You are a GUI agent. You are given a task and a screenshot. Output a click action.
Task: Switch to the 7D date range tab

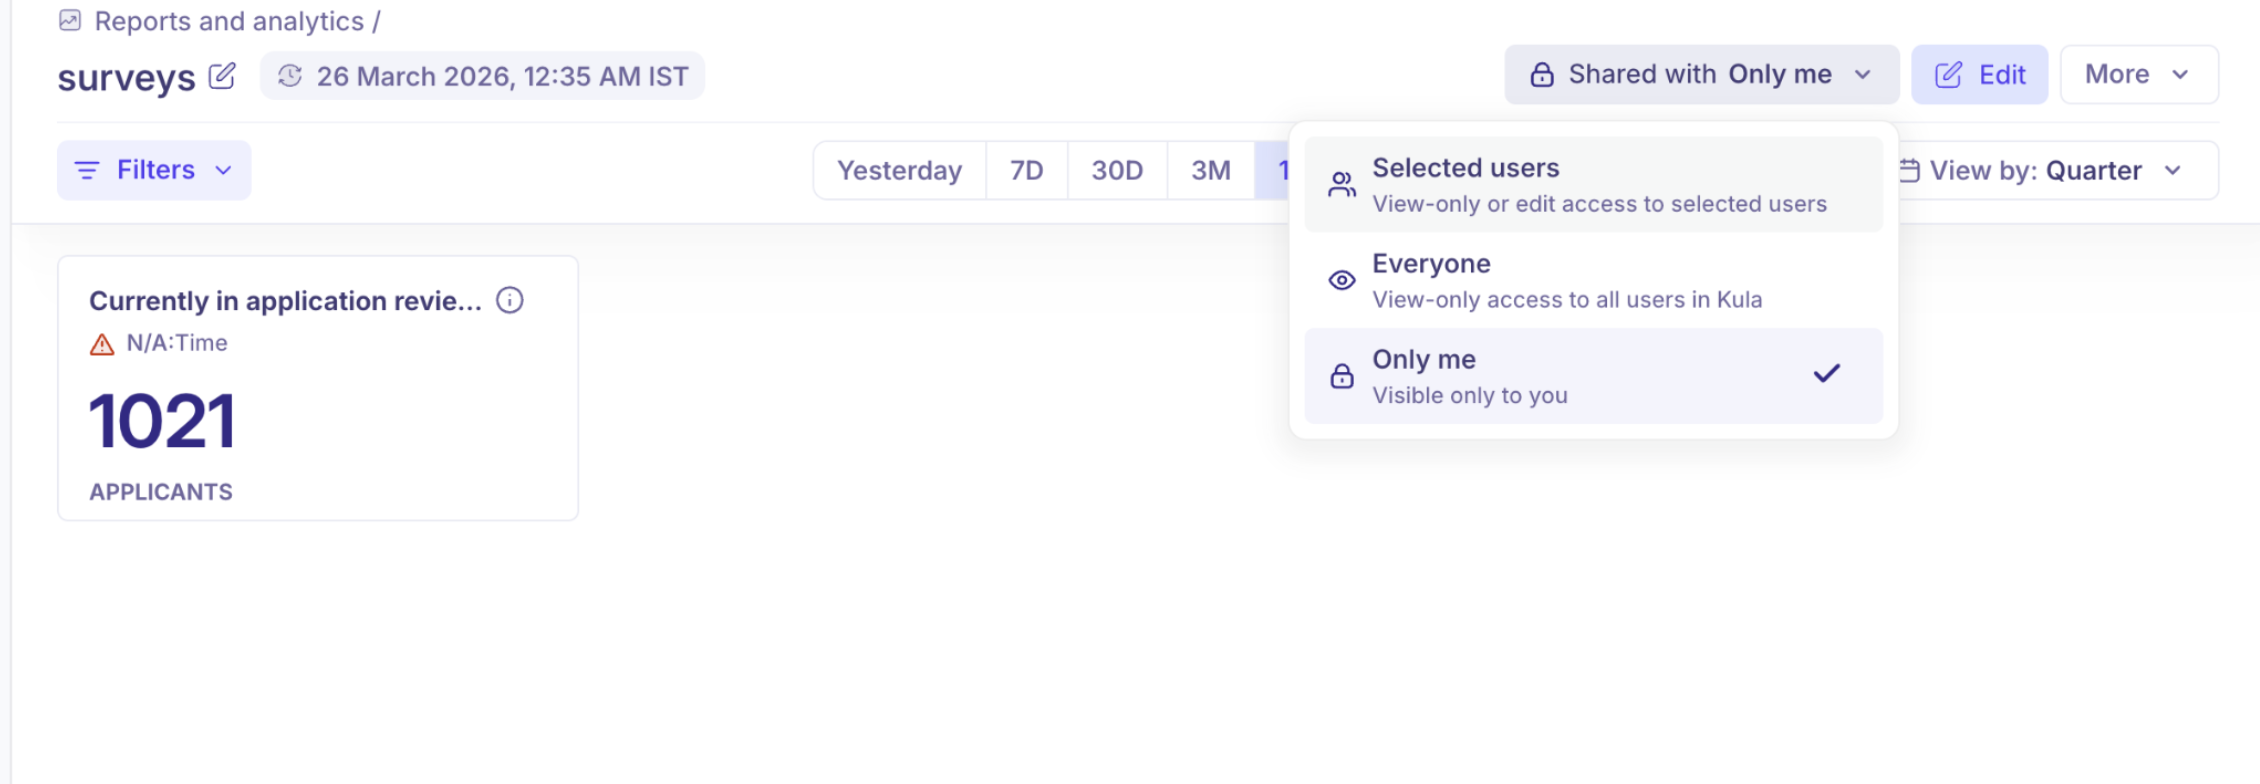1026,171
